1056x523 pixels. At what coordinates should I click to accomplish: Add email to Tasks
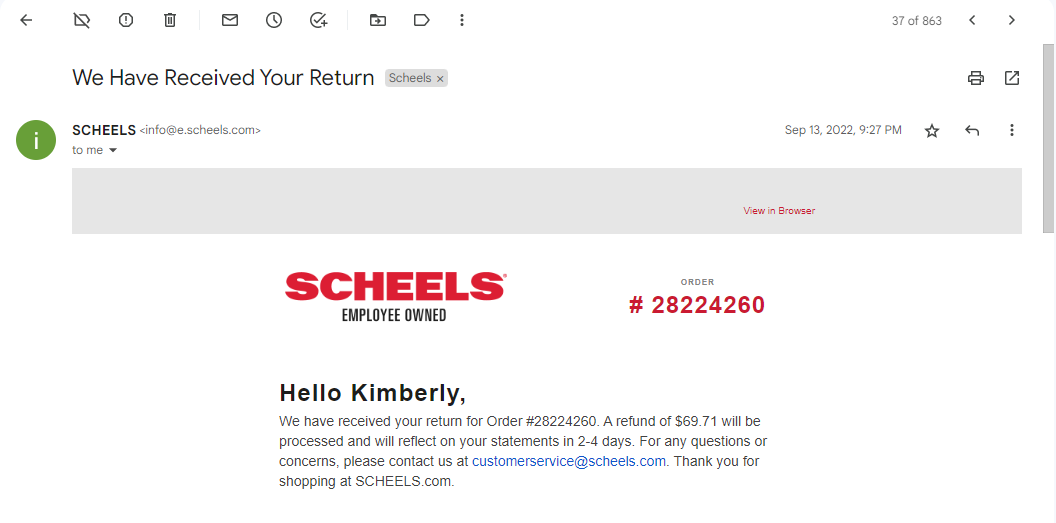[318, 20]
